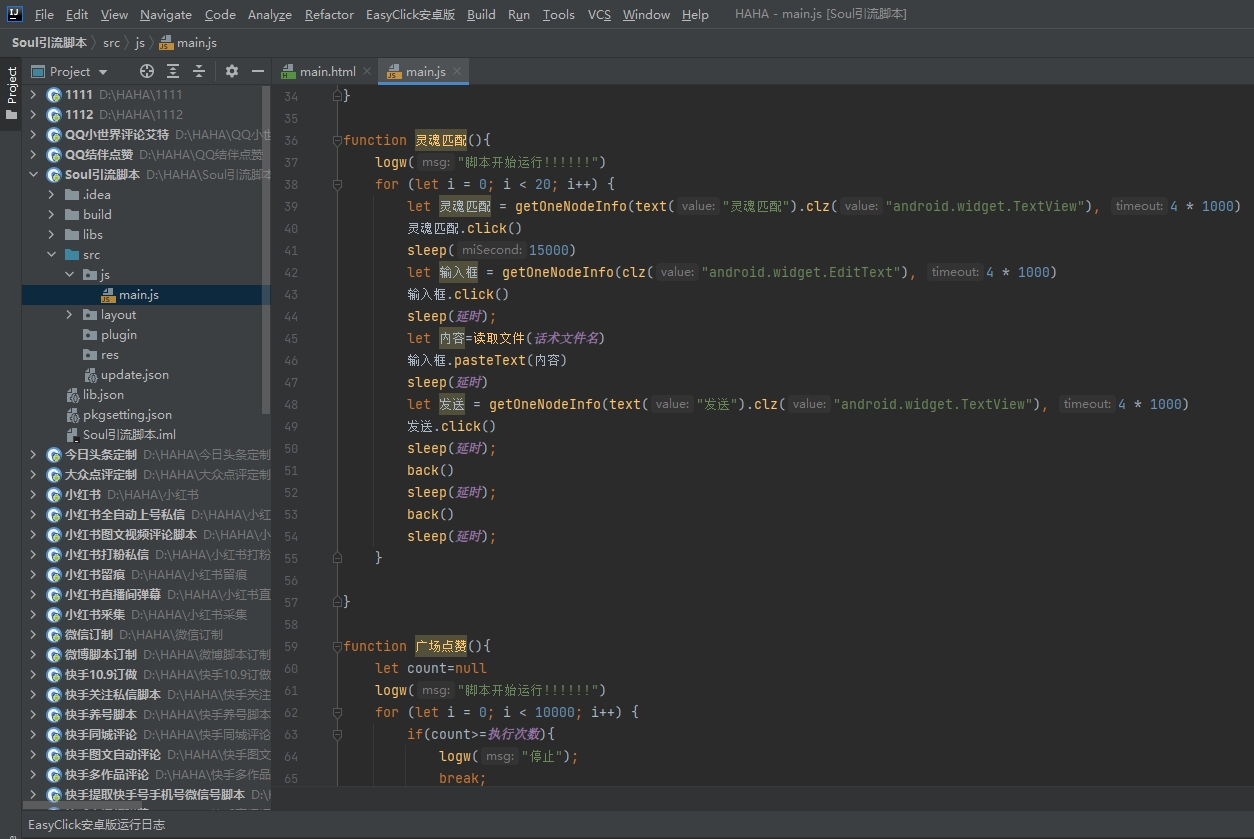Open the Refactor menu

(329, 14)
